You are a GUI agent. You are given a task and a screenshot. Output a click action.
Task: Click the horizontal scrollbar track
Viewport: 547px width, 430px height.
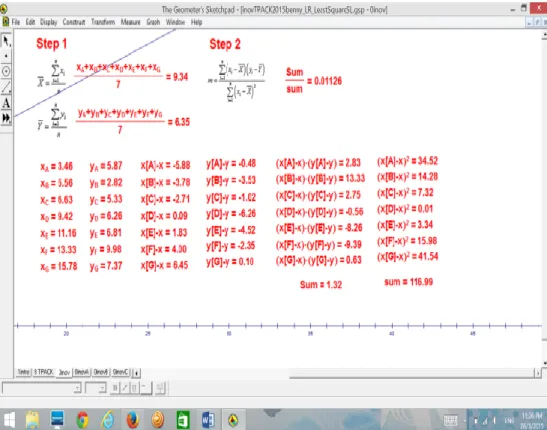412,373
